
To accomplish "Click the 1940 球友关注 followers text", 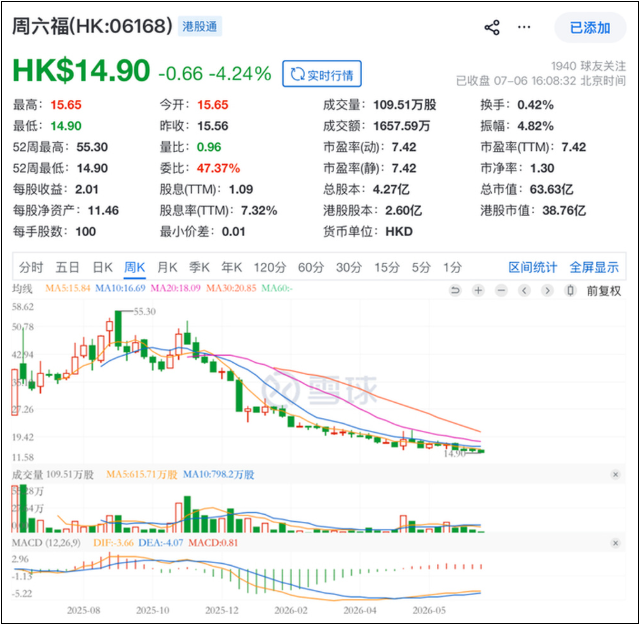I will pyautogui.click(x=588, y=66).
